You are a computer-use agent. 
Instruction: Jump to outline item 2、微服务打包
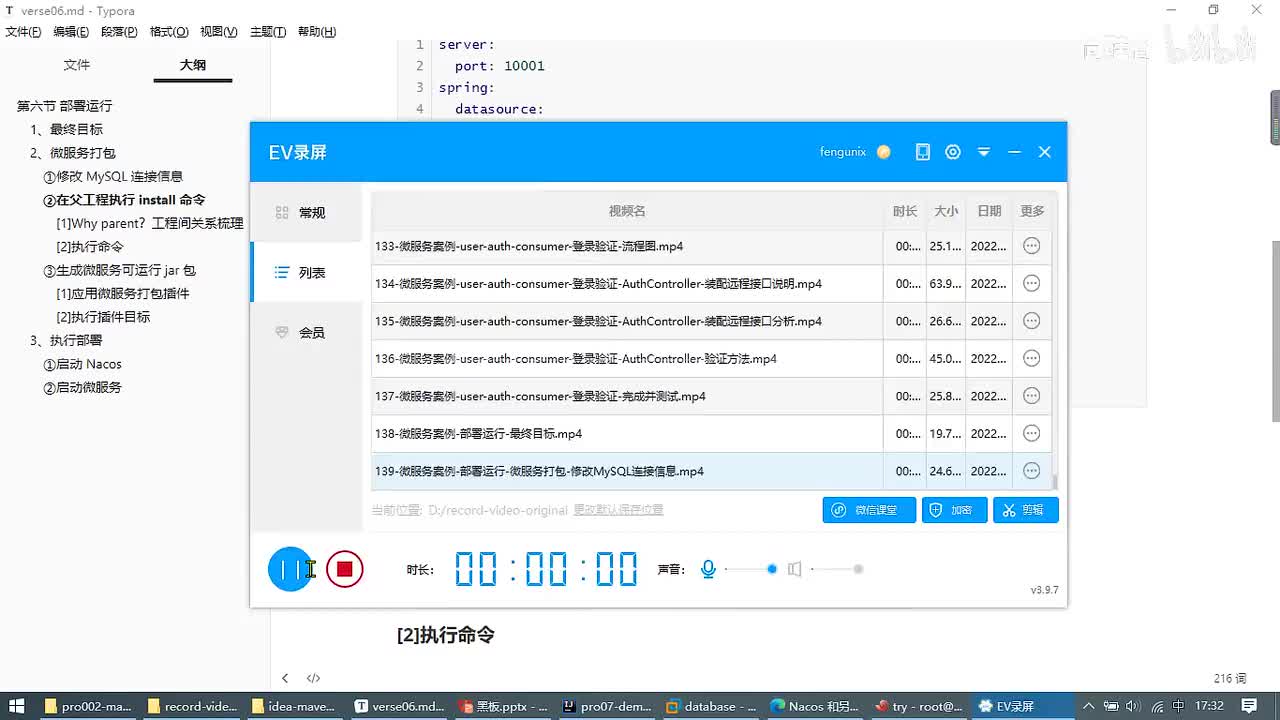(x=72, y=153)
